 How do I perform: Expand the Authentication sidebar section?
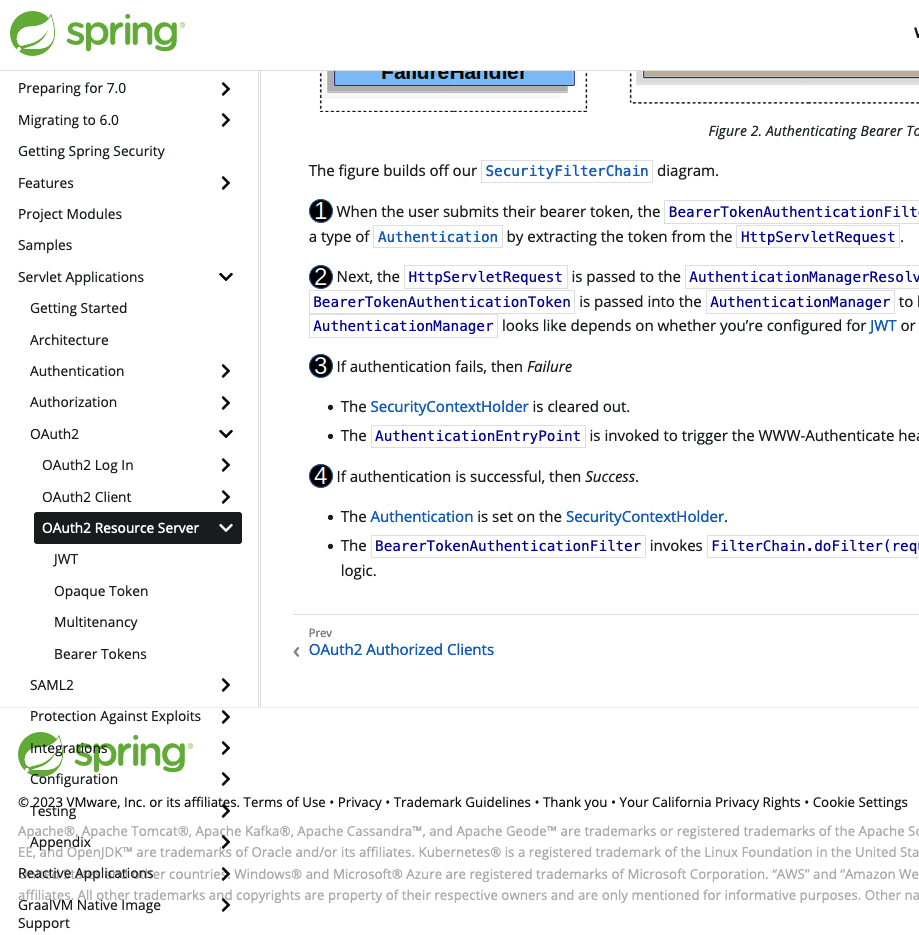pyautogui.click(x=225, y=371)
